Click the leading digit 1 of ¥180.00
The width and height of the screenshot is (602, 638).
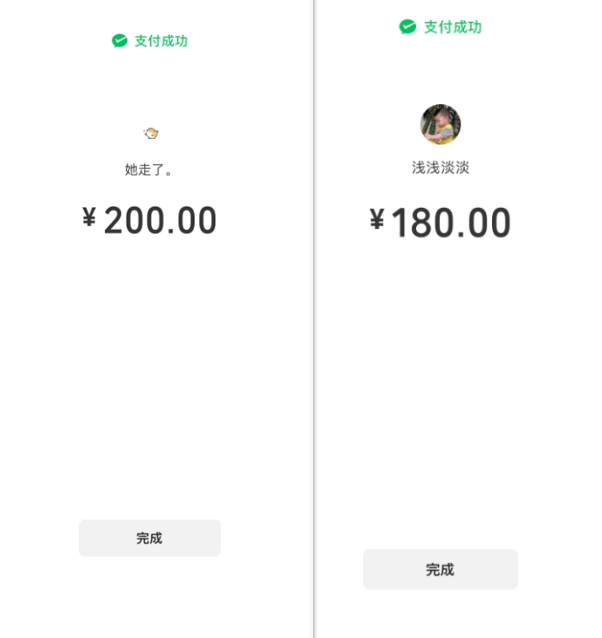pyautogui.click(x=400, y=222)
